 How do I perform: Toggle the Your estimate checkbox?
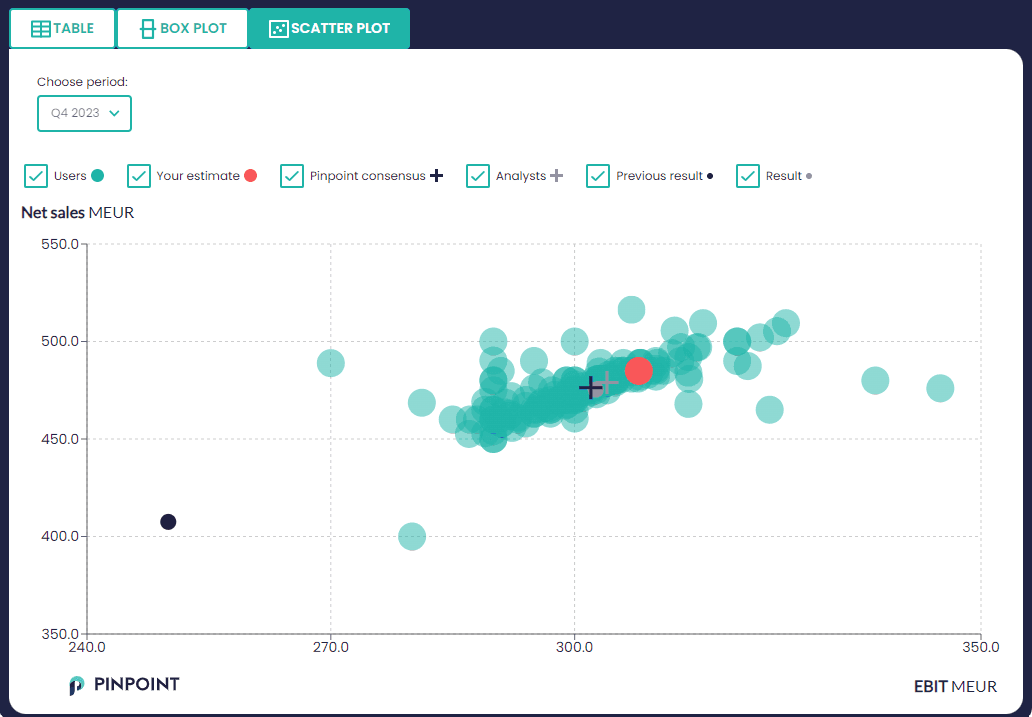click(139, 176)
